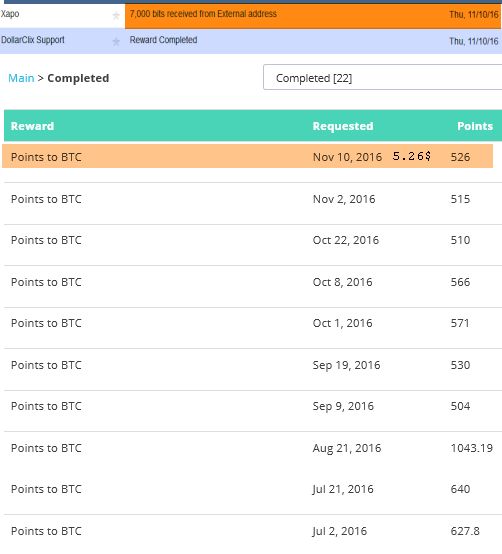Sort by the Points column header
Viewport: 502px width, 554px height.
(x=475, y=126)
